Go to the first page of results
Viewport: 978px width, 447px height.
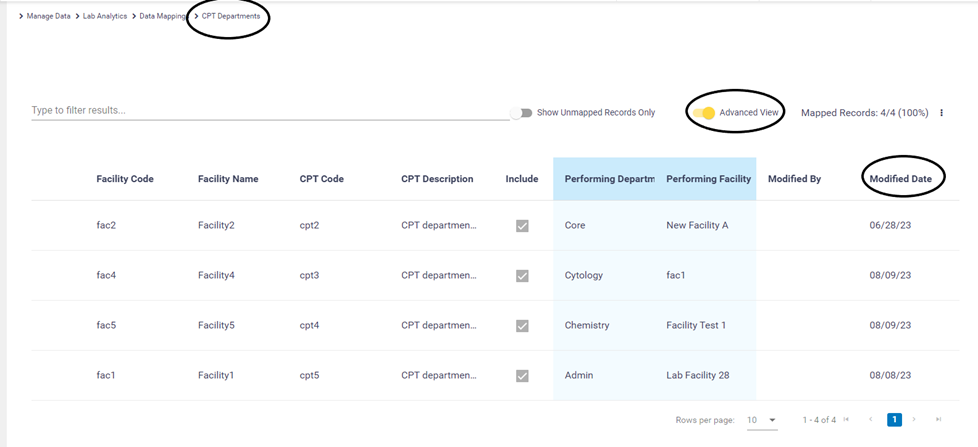[x=847, y=420]
